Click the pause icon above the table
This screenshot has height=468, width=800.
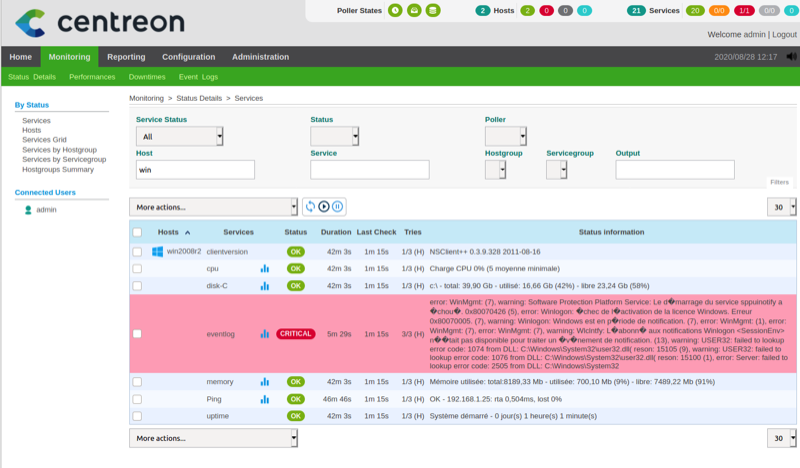coord(337,206)
